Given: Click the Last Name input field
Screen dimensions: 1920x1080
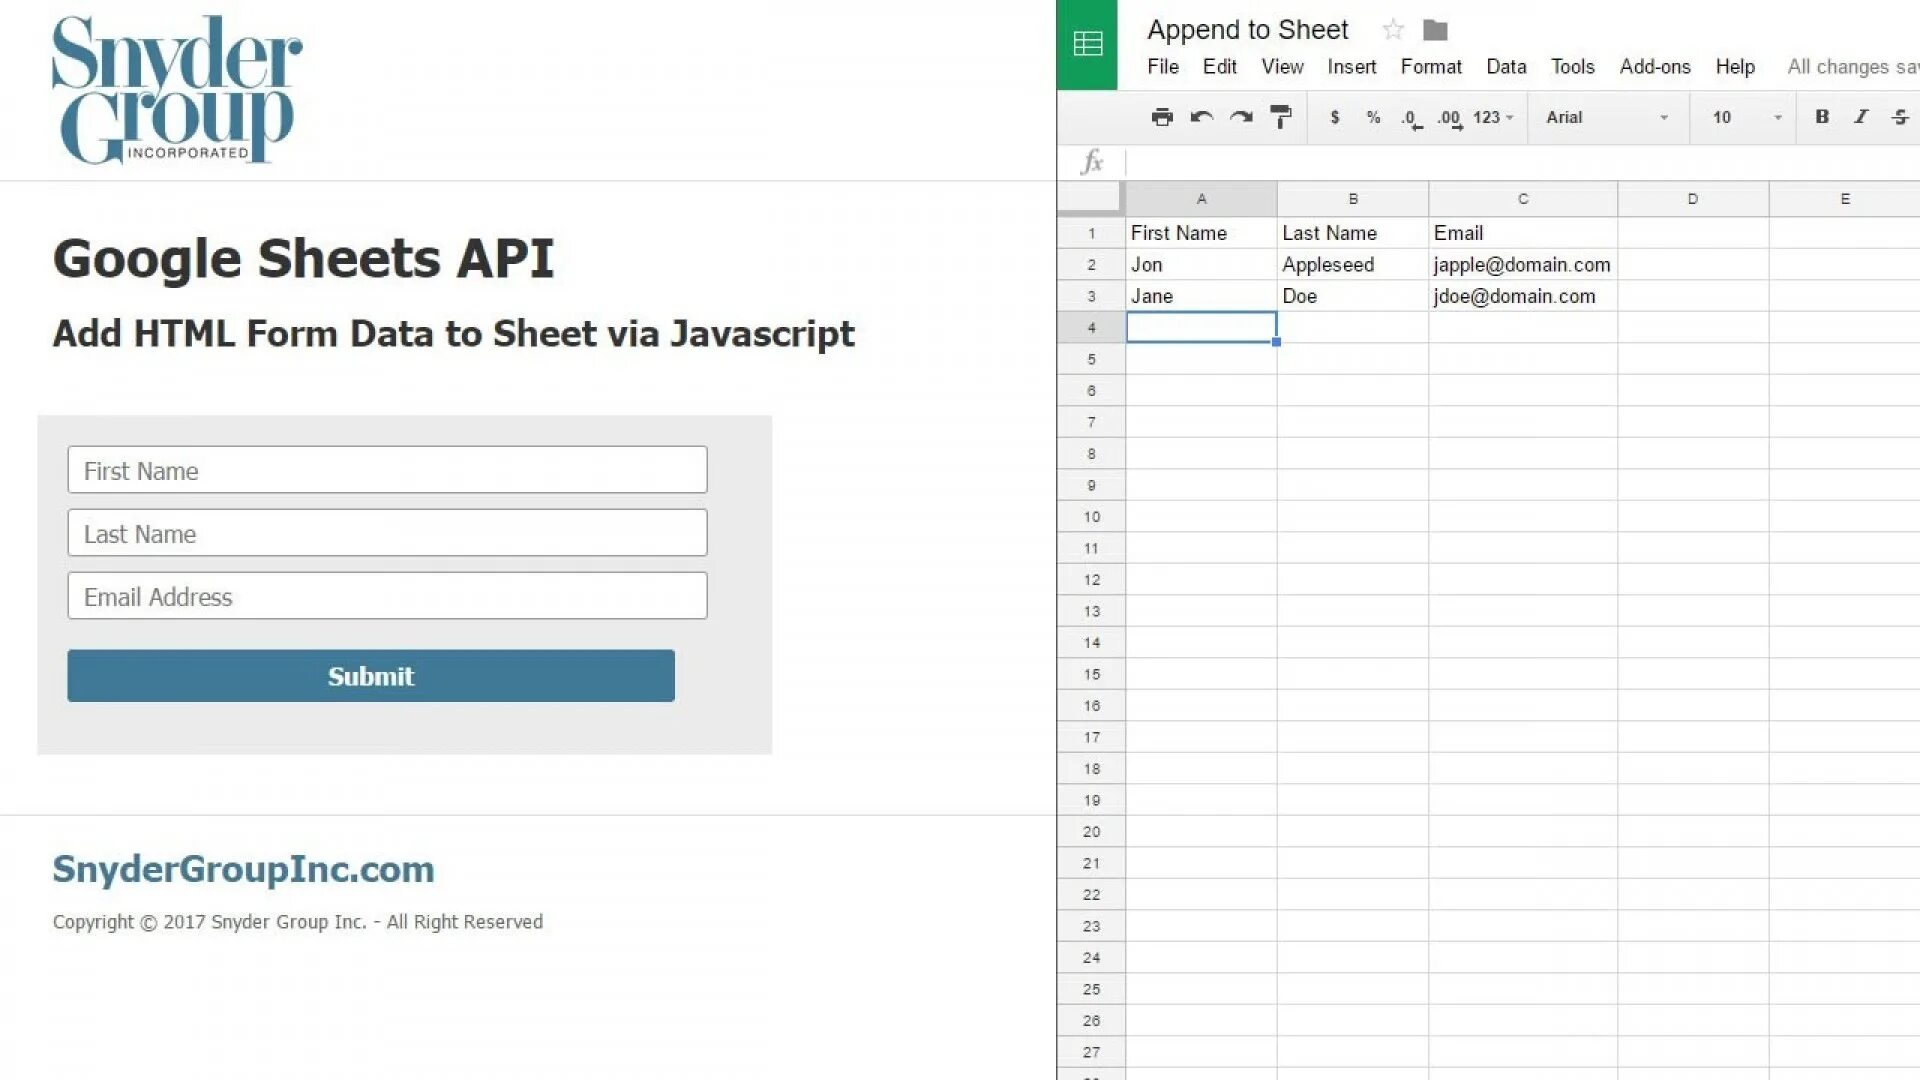Looking at the screenshot, I should pyautogui.click(x=387, y=533).
